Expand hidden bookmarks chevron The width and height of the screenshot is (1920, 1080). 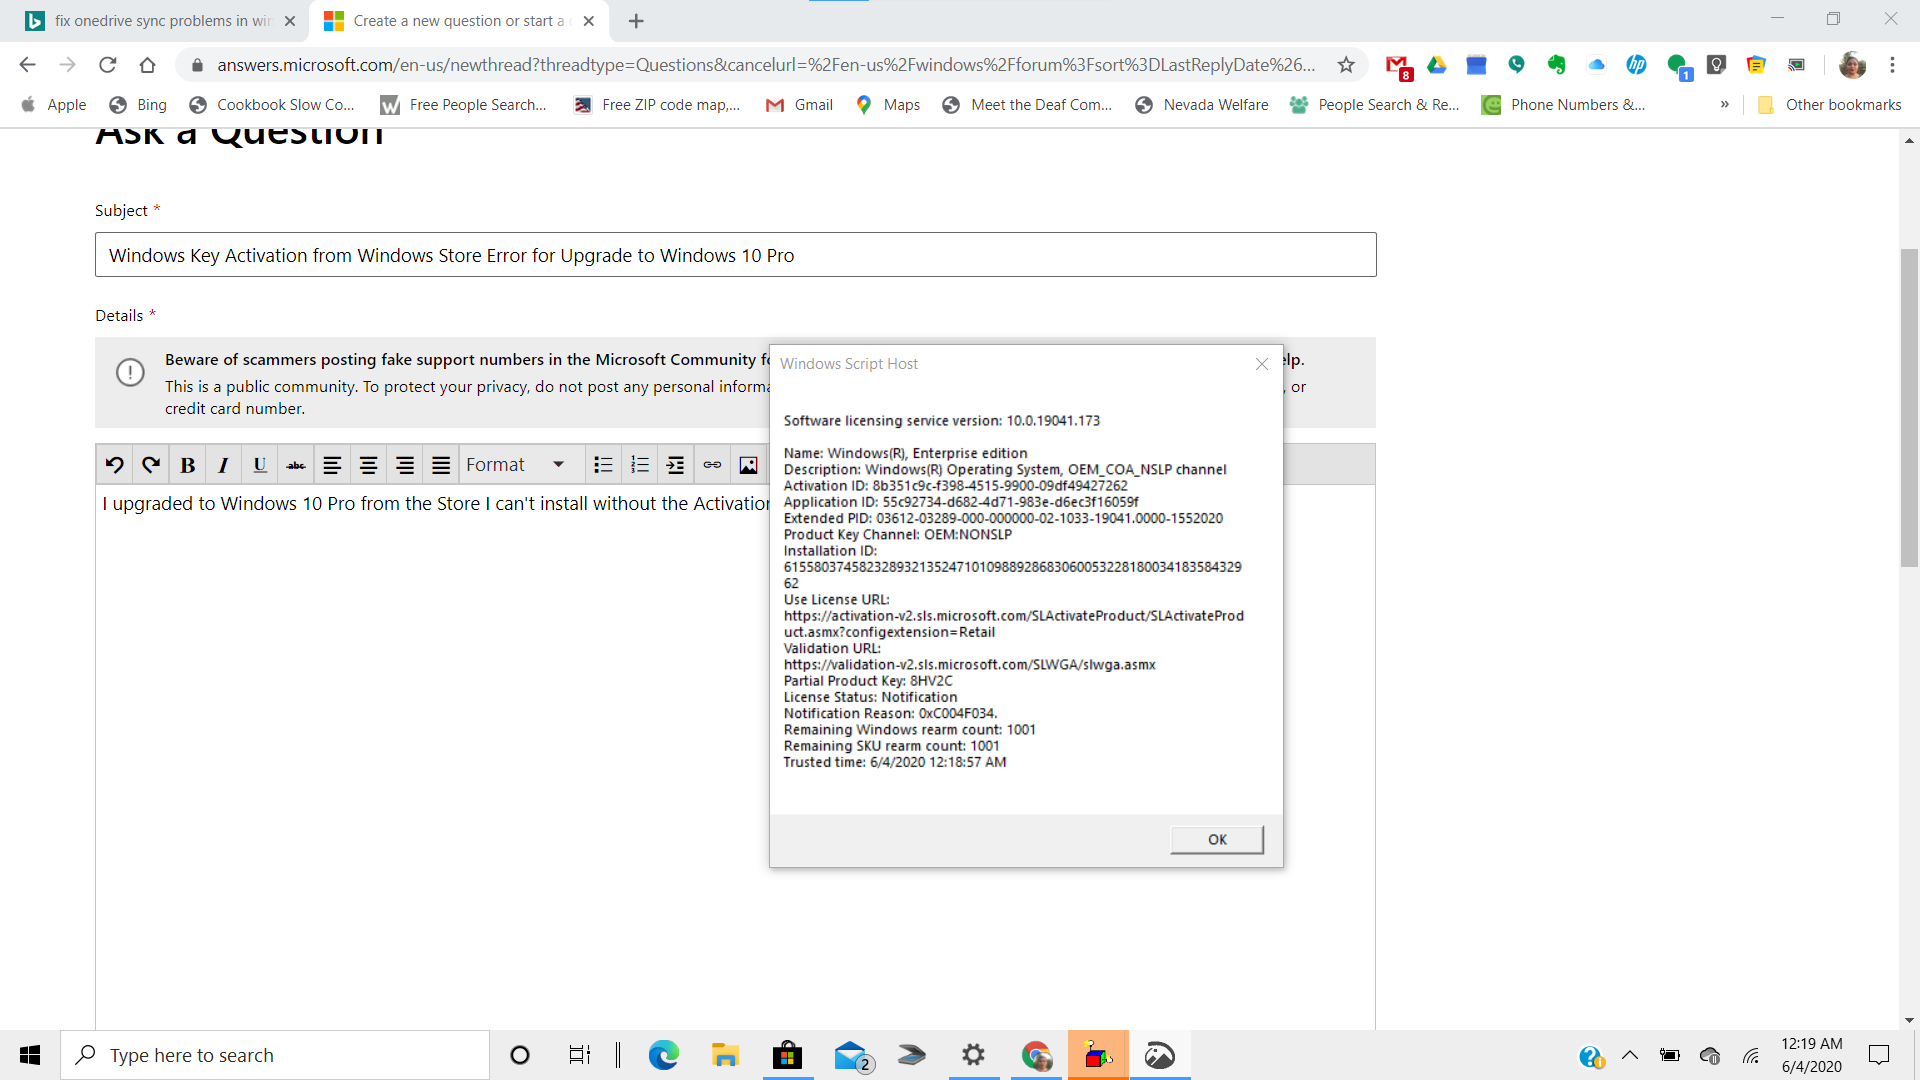(x=1724, y=105)
